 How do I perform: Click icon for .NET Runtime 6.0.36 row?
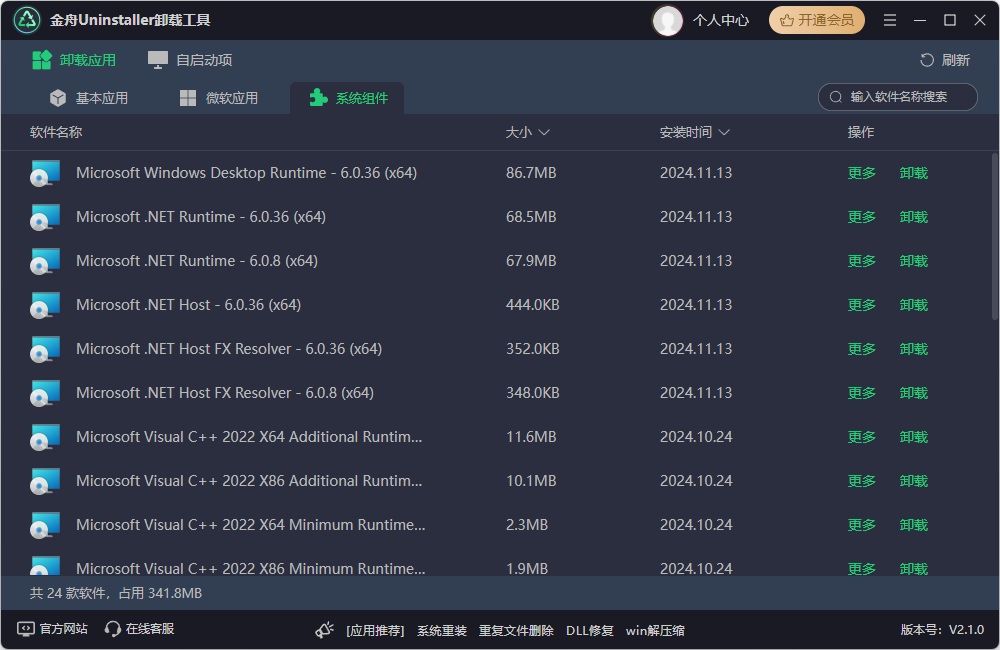pyautogui.click(x=45, y=218)
